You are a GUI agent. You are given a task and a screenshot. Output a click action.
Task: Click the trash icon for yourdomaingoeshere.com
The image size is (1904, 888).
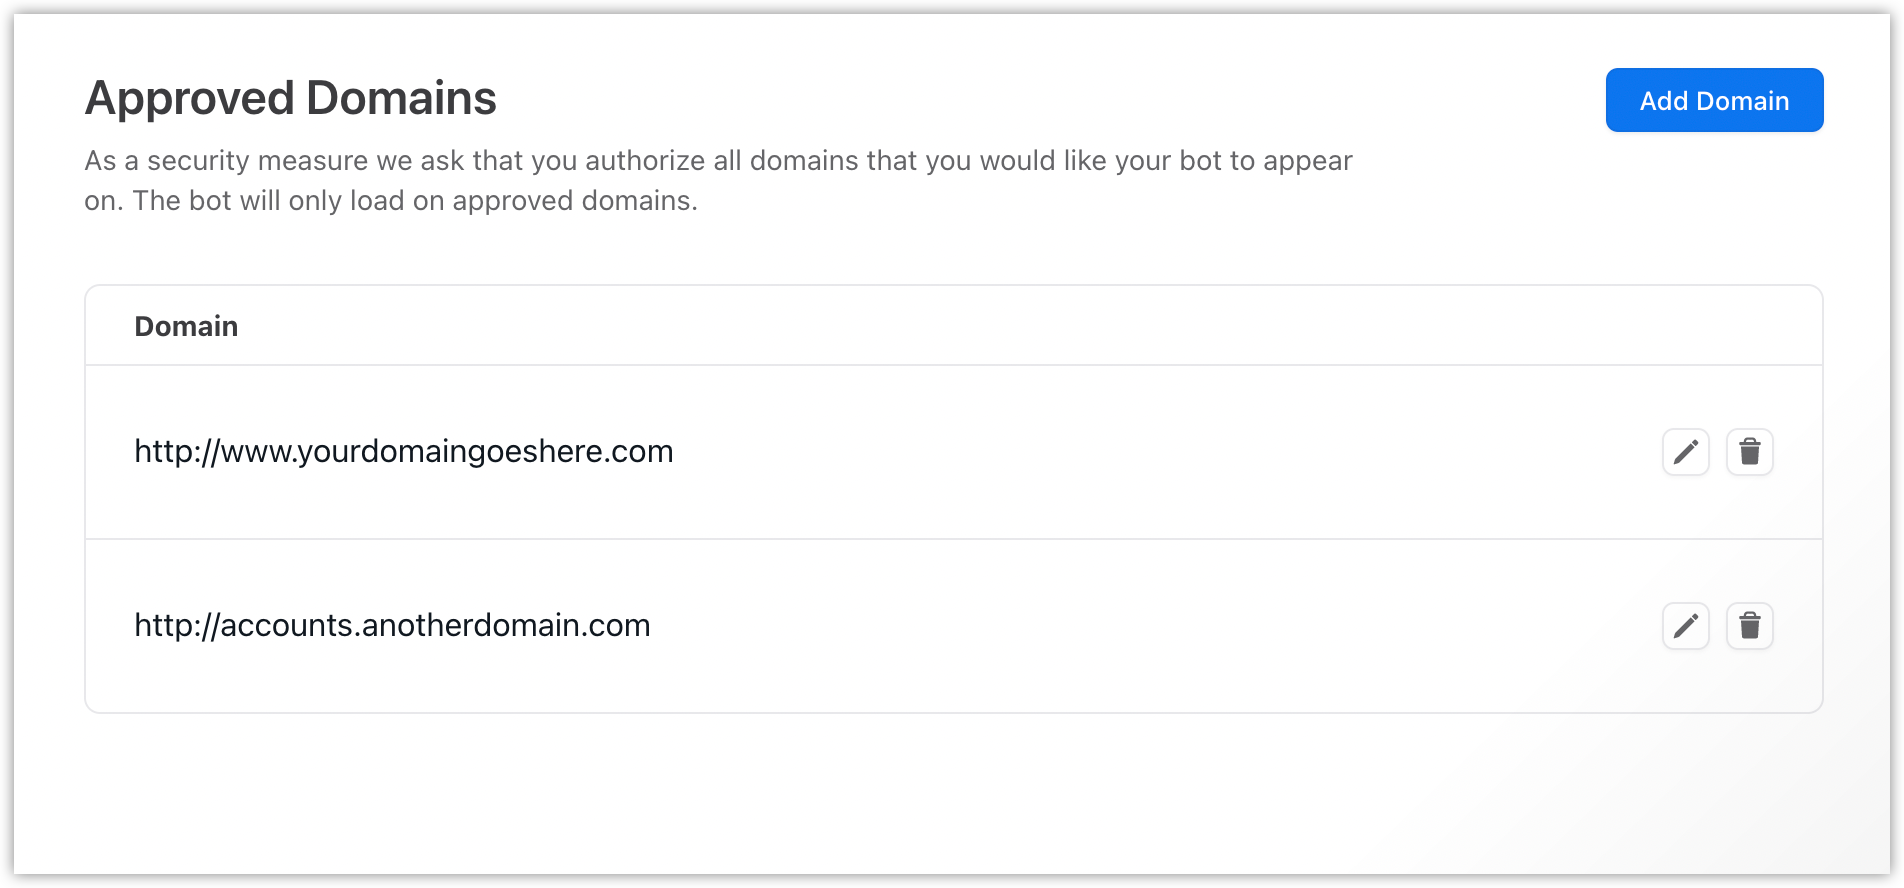click(1750, 452)
